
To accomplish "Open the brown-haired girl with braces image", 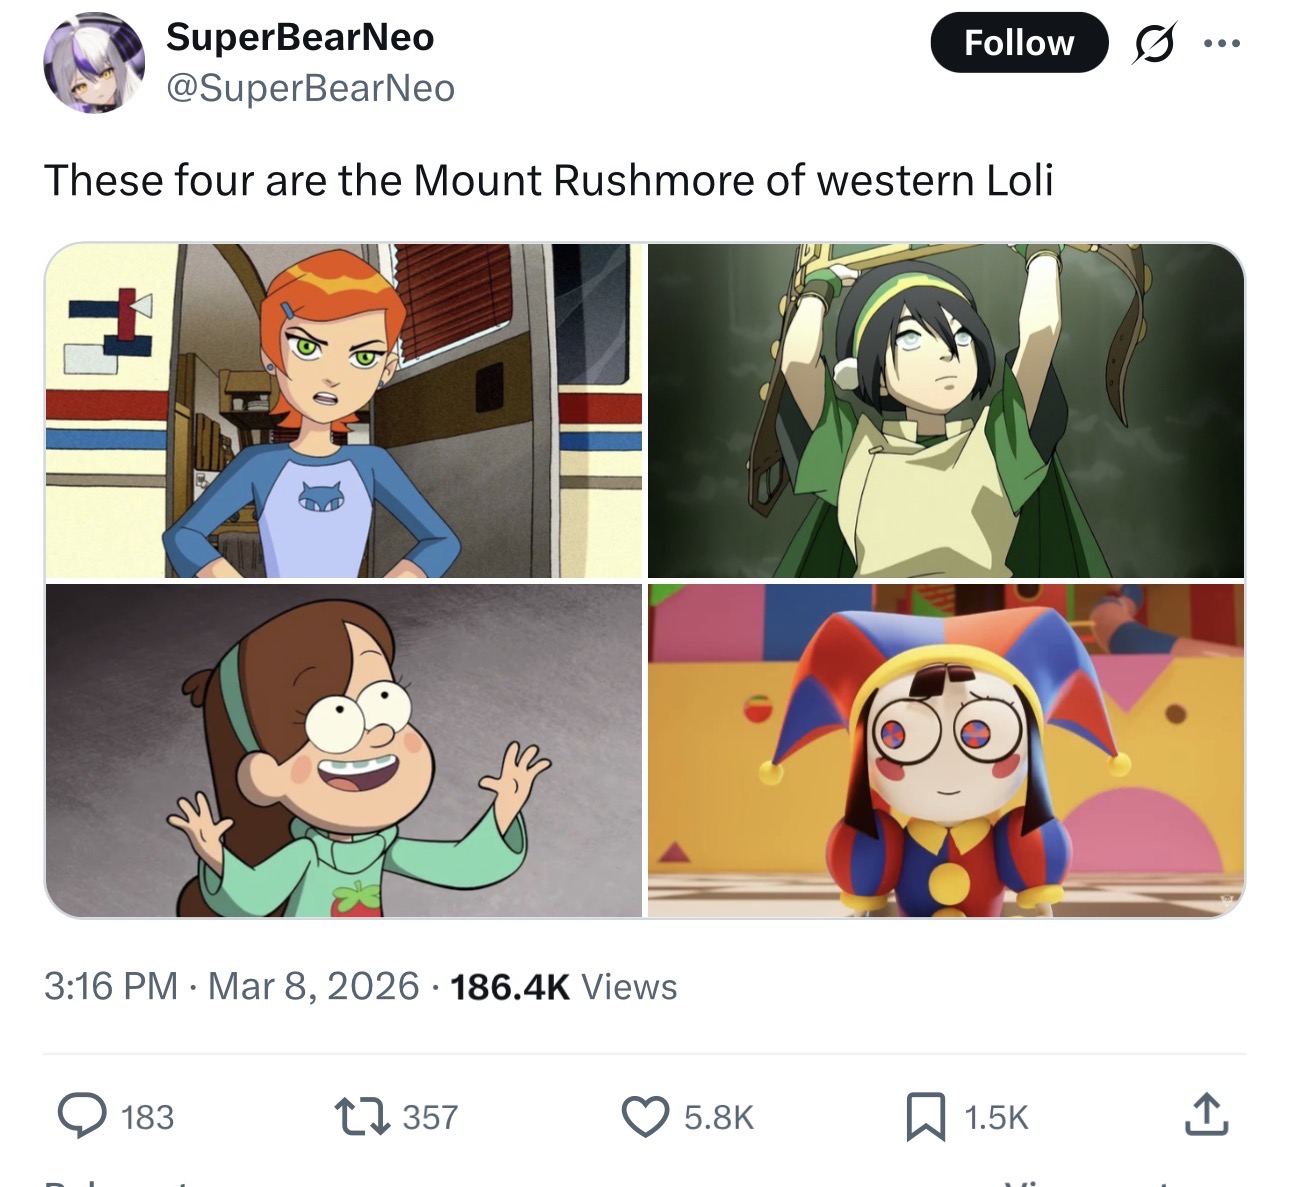I will click(343, 751).
